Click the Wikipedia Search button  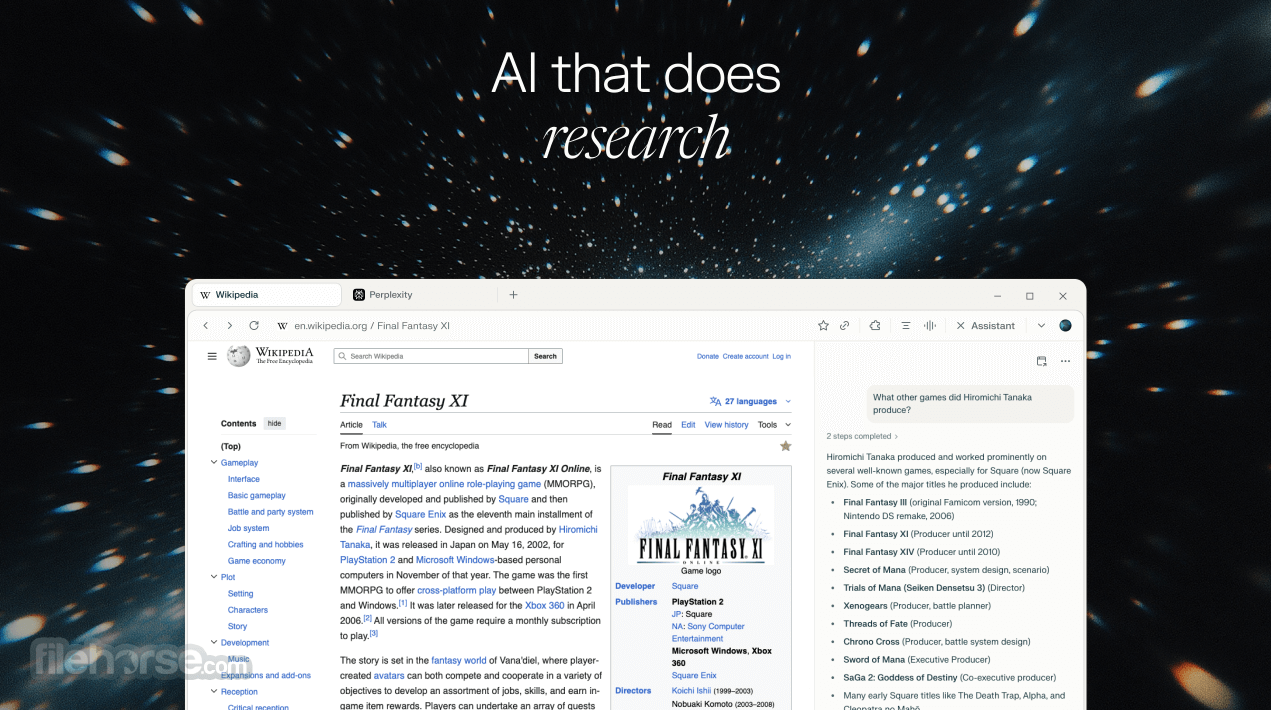(x=545, y=356)
